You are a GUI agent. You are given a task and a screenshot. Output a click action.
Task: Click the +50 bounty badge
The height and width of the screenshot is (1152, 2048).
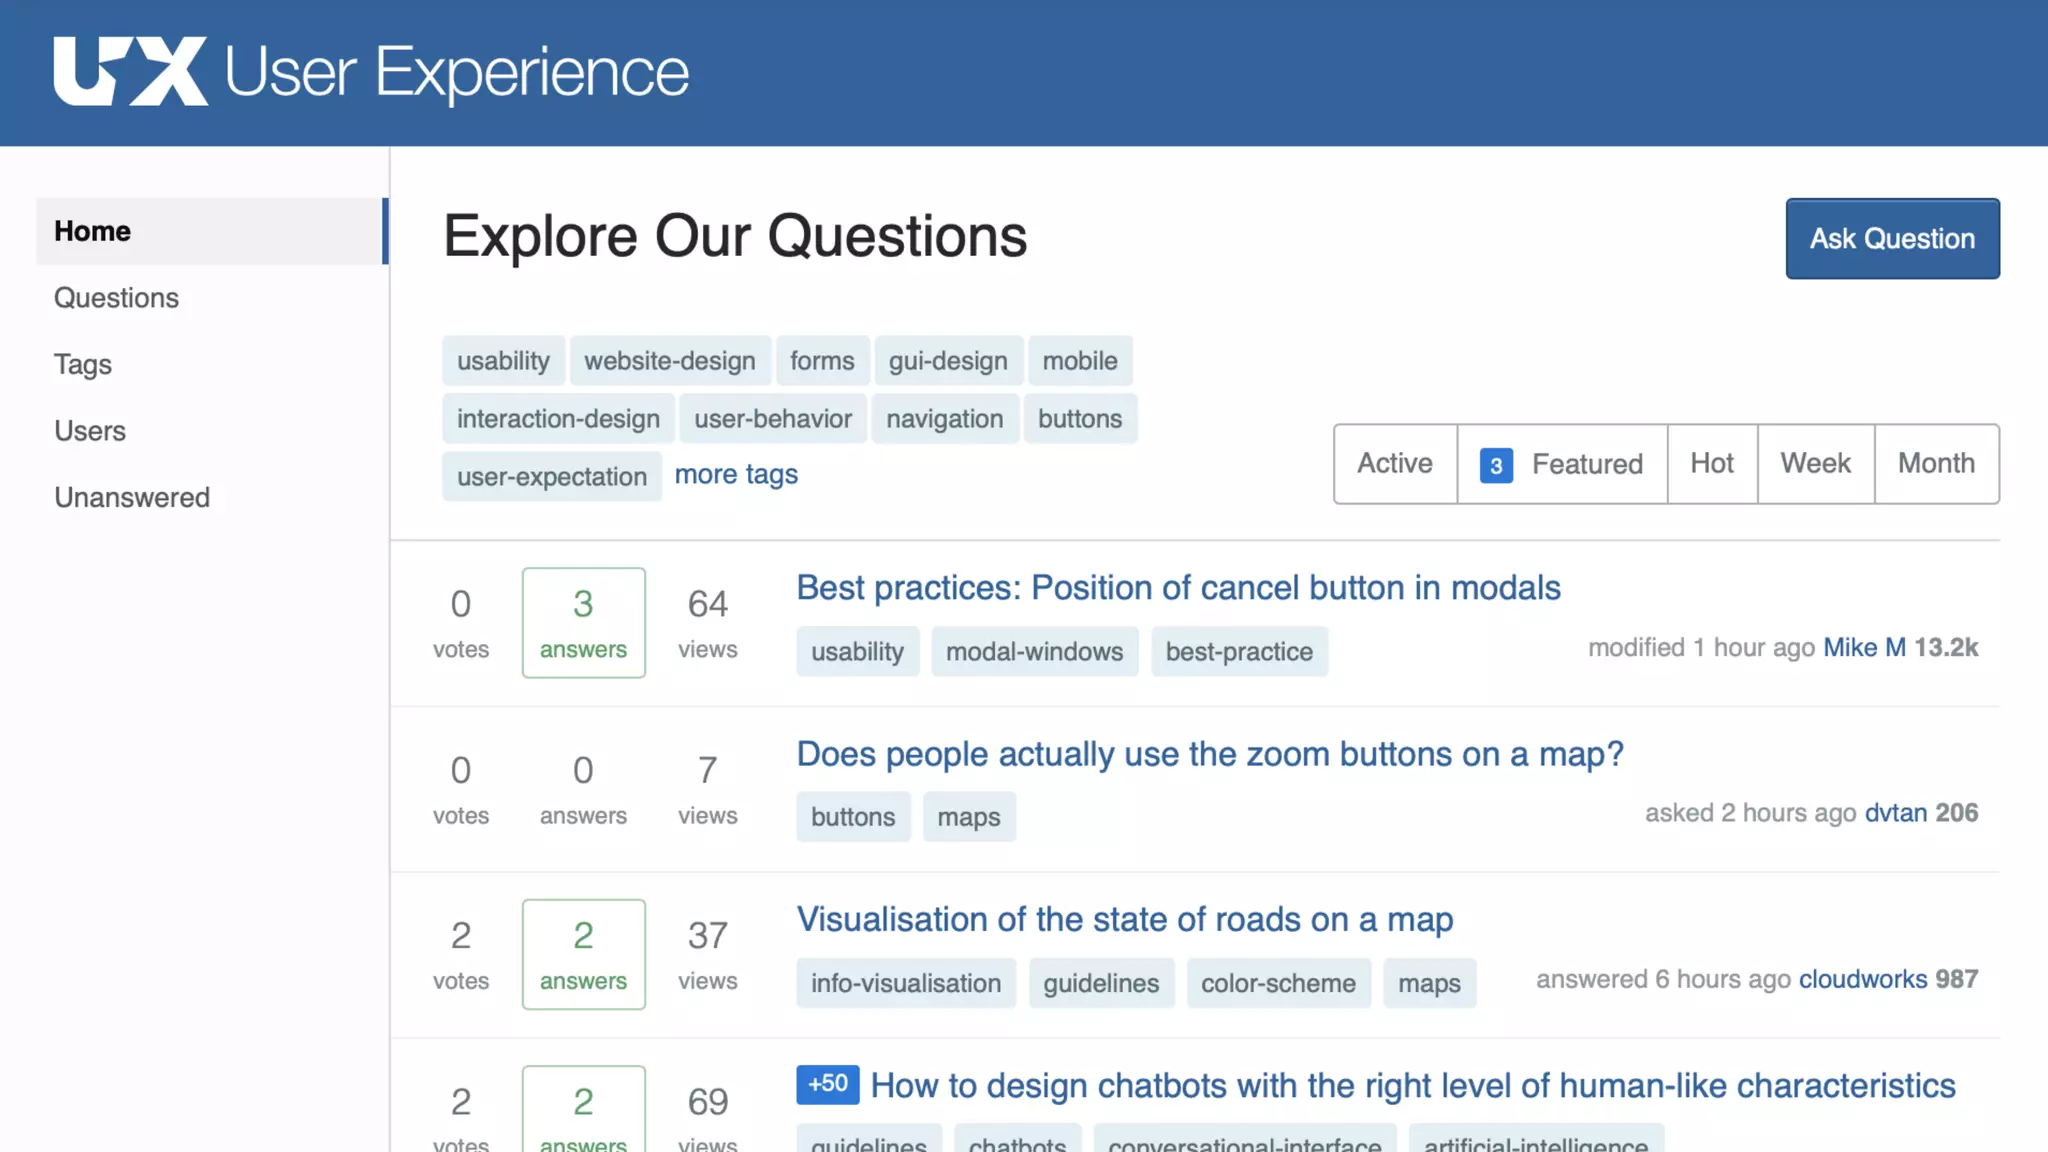click(827, 1084)
